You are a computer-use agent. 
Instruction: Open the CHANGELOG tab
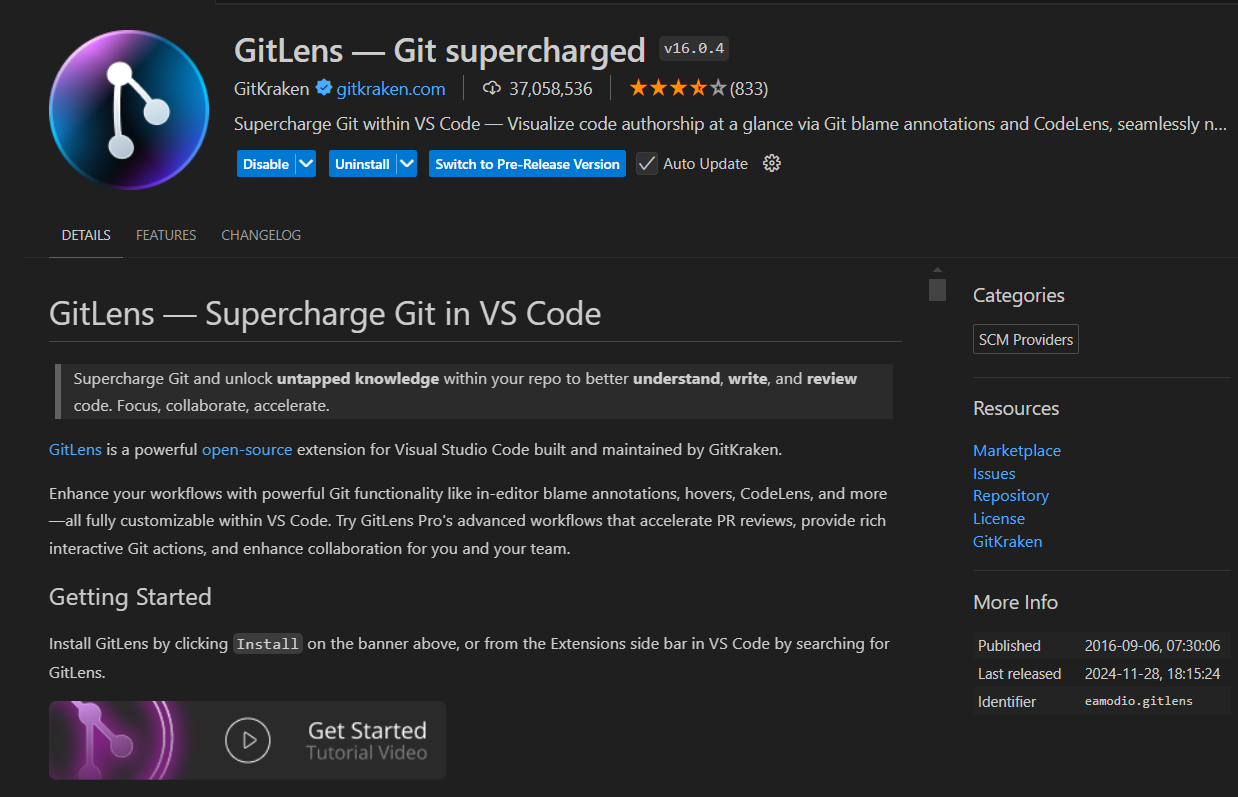261,235
